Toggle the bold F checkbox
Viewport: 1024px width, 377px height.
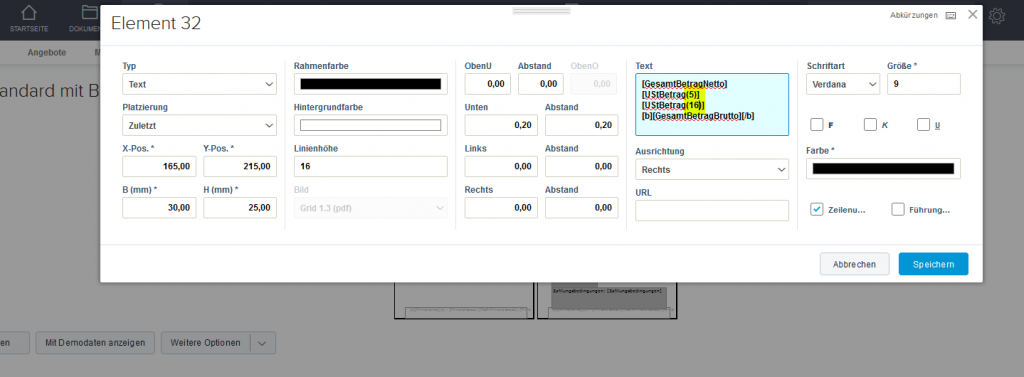[816, 125]
